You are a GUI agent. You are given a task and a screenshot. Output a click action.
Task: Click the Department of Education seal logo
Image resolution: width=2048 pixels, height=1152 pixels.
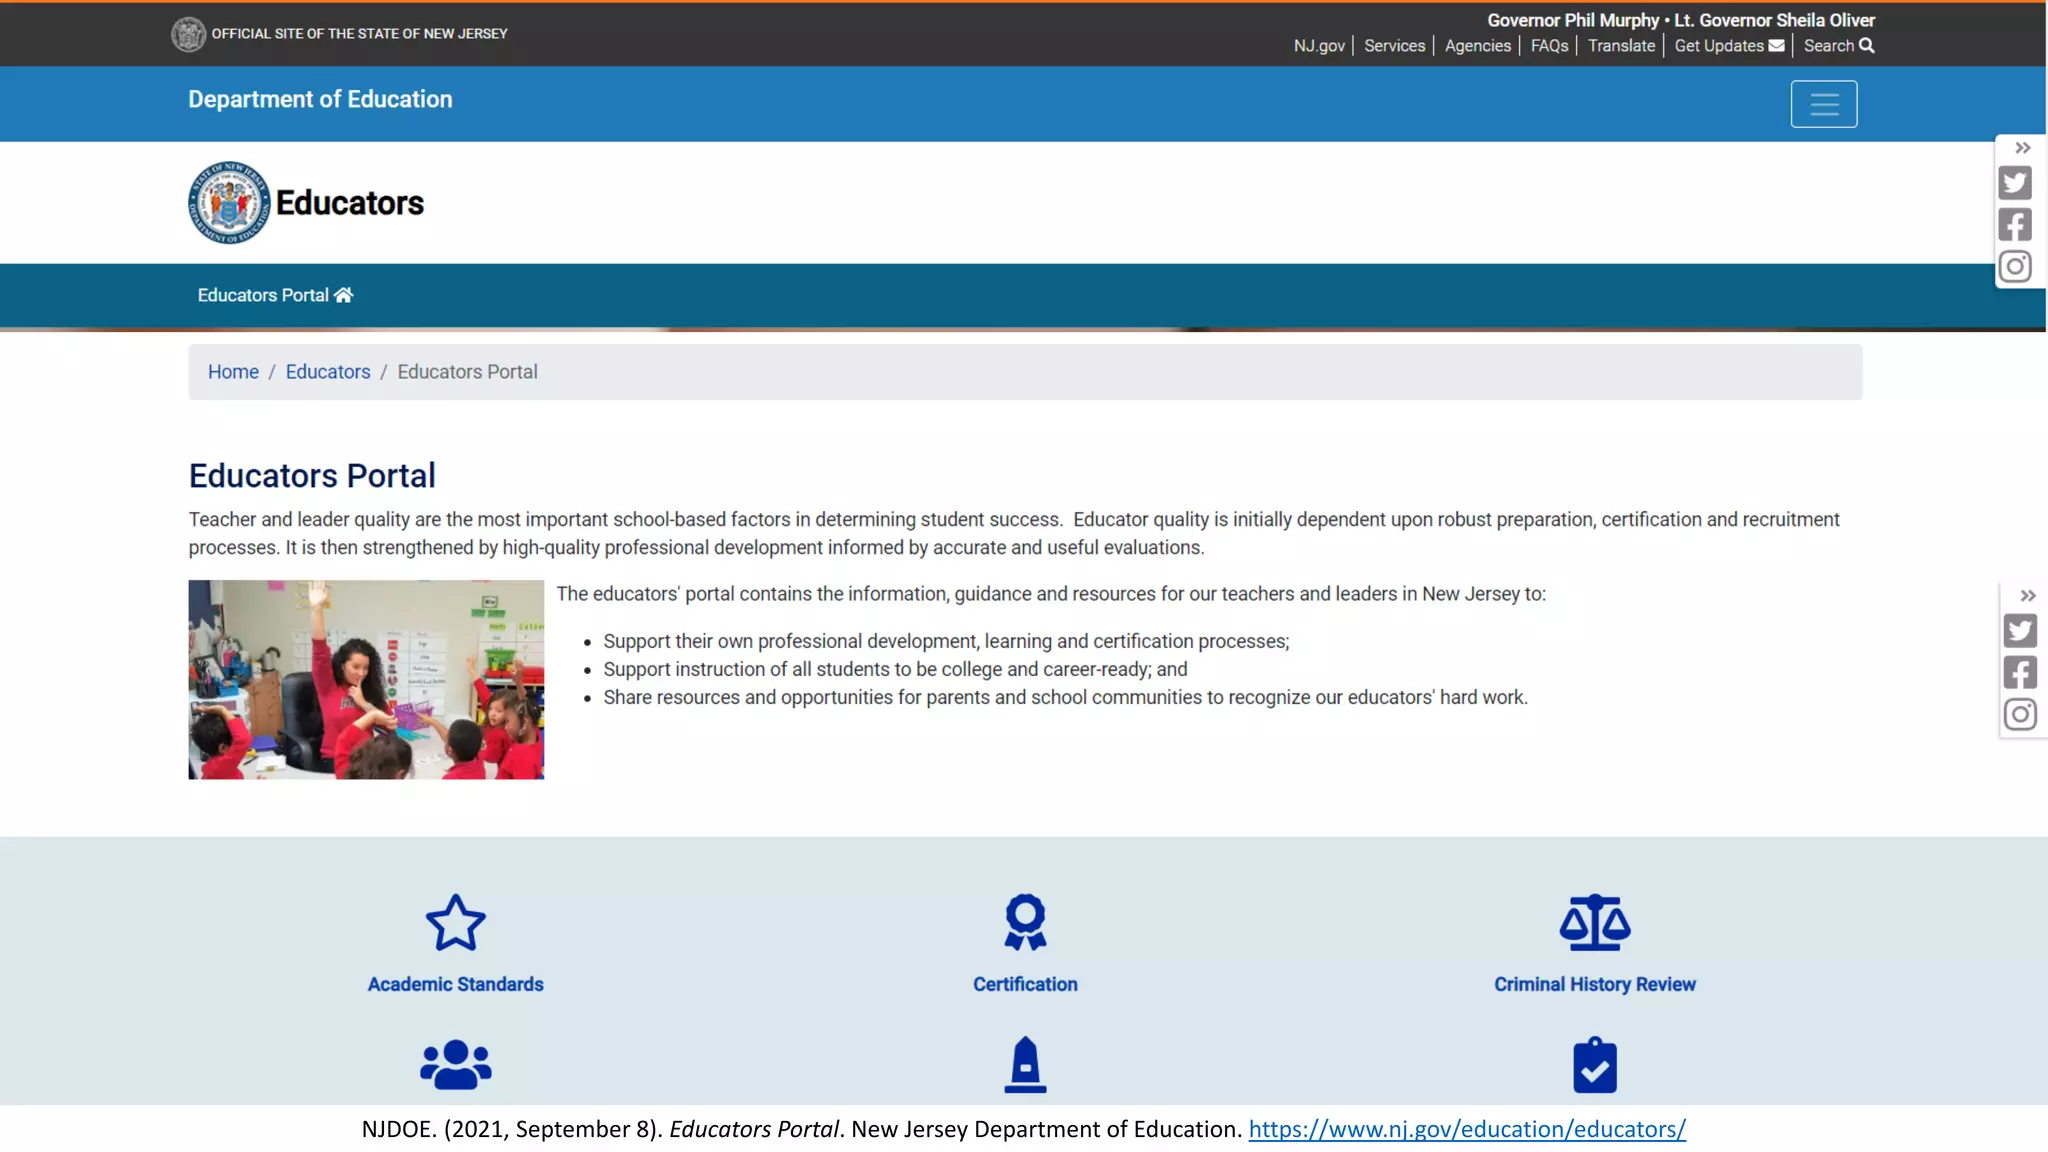tap(229, 203)
